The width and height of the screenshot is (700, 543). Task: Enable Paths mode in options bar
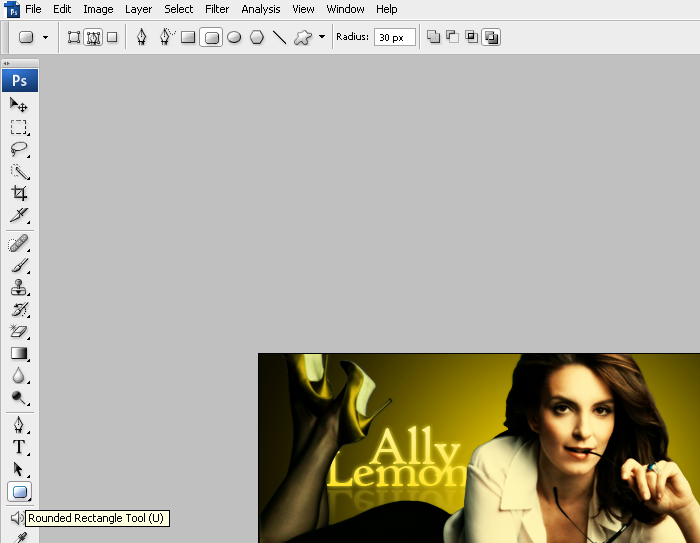coord(93,38)
